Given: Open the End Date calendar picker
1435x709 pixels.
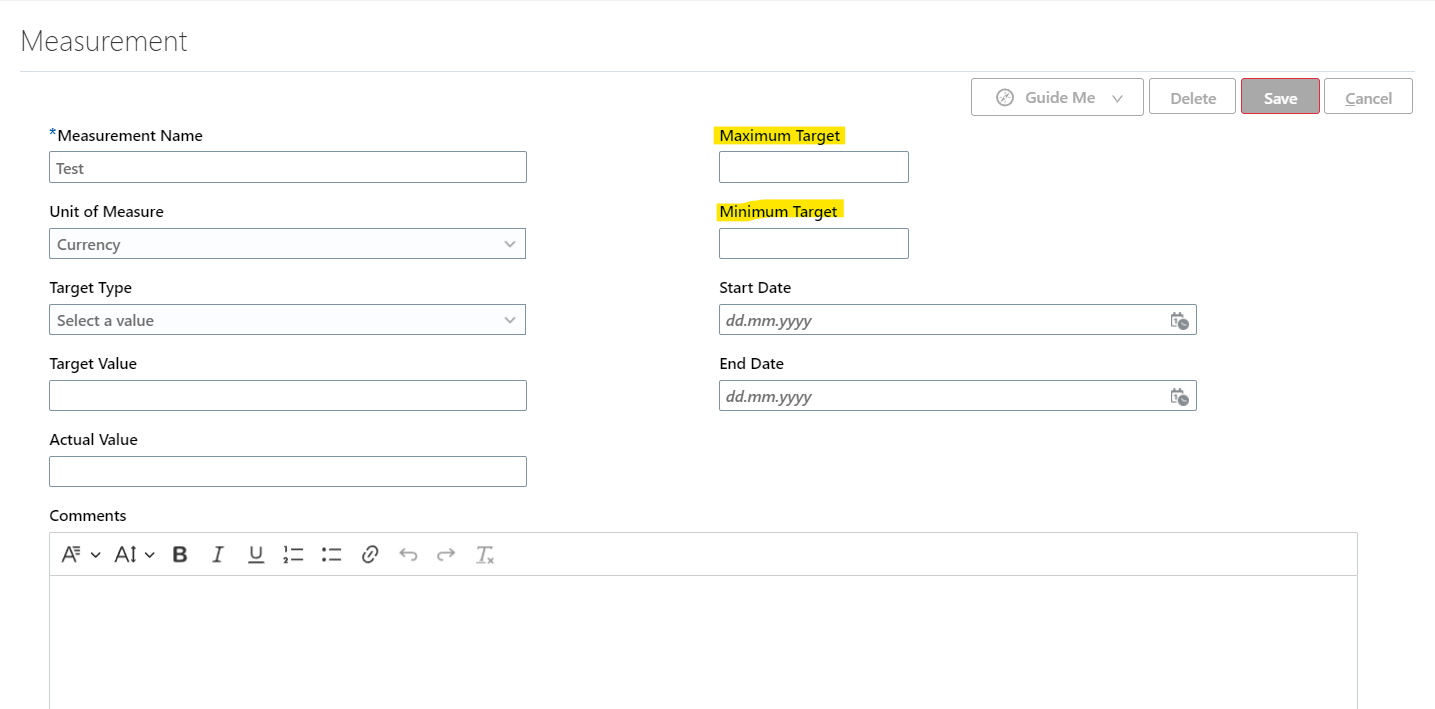Looking at the screenshot, I should (x=1179, y=396).
